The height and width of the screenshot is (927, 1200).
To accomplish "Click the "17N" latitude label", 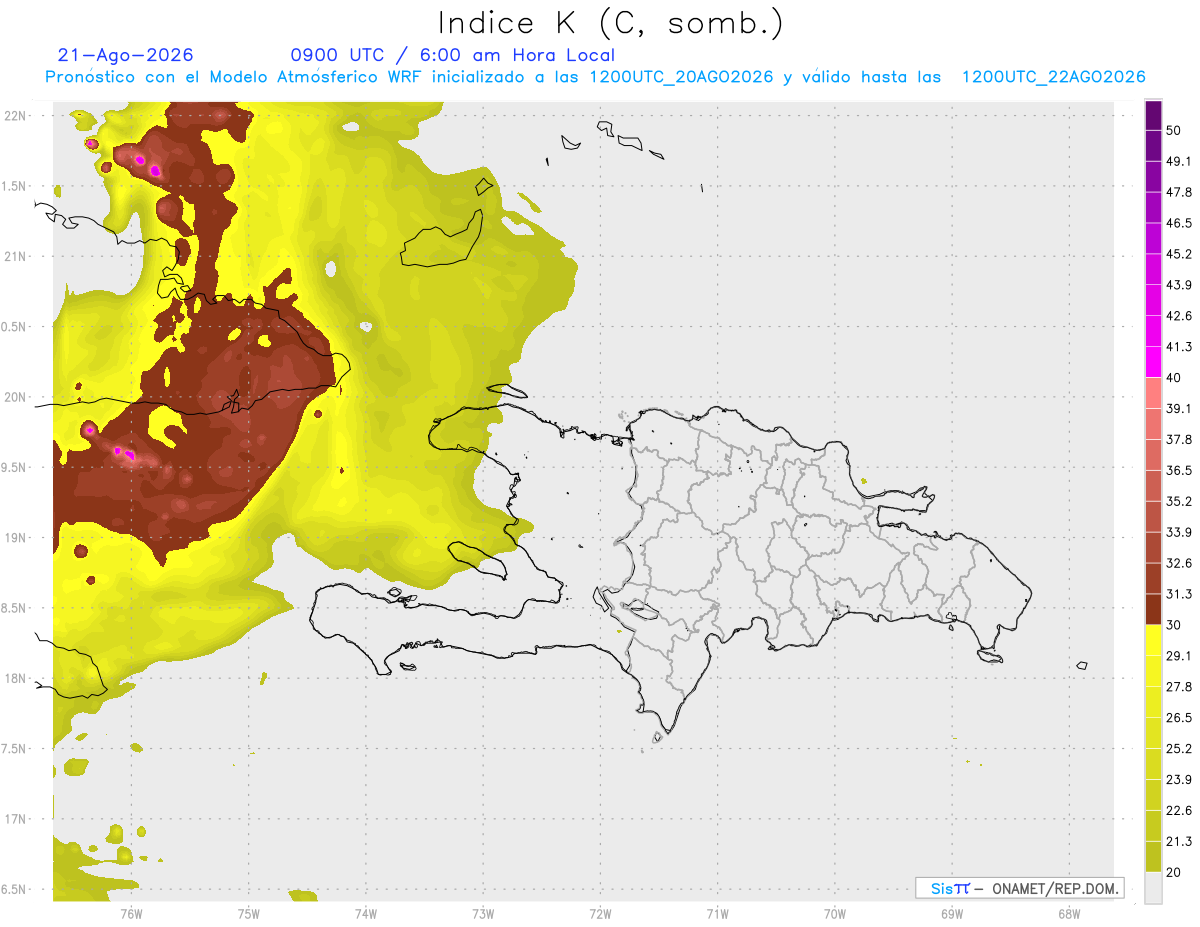I will [x=14, y=819].
